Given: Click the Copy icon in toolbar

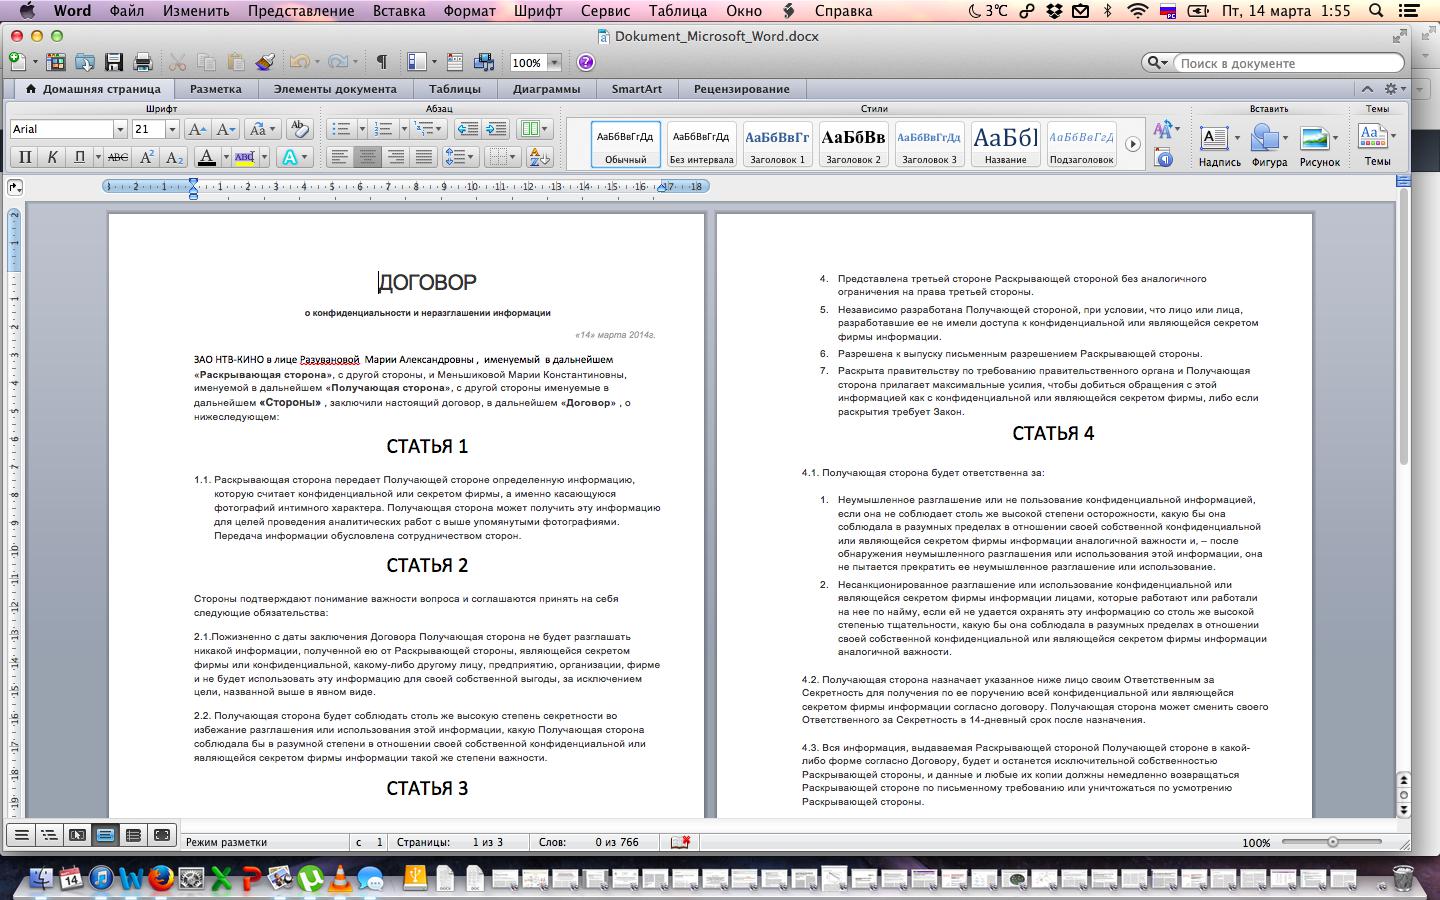Looking at the screenshot, I should 207,62.
